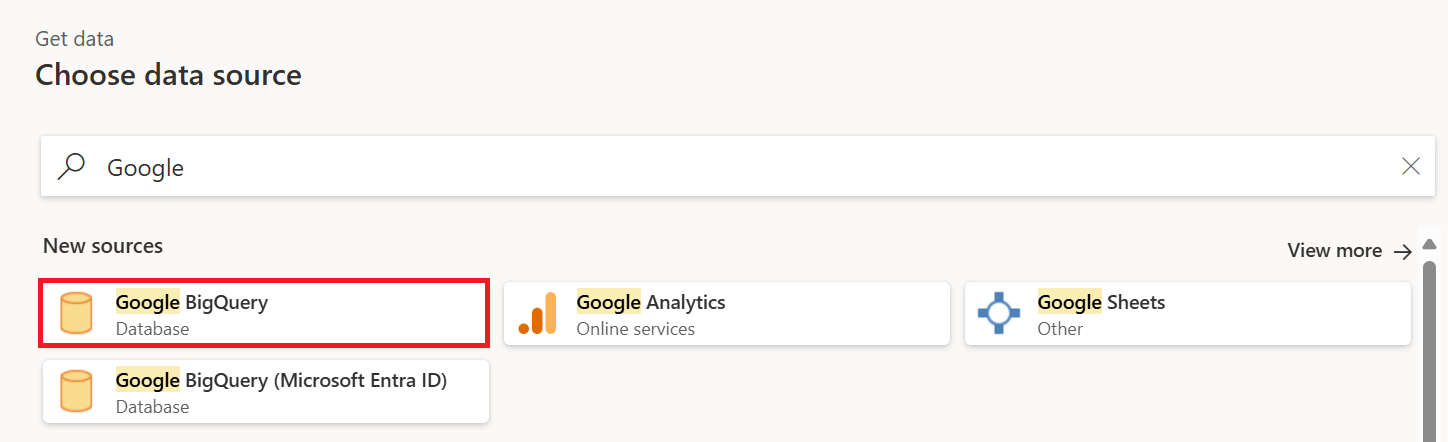Click the Database label under the first Google BigQuery
1448x442 pixels.
point(152,328)
